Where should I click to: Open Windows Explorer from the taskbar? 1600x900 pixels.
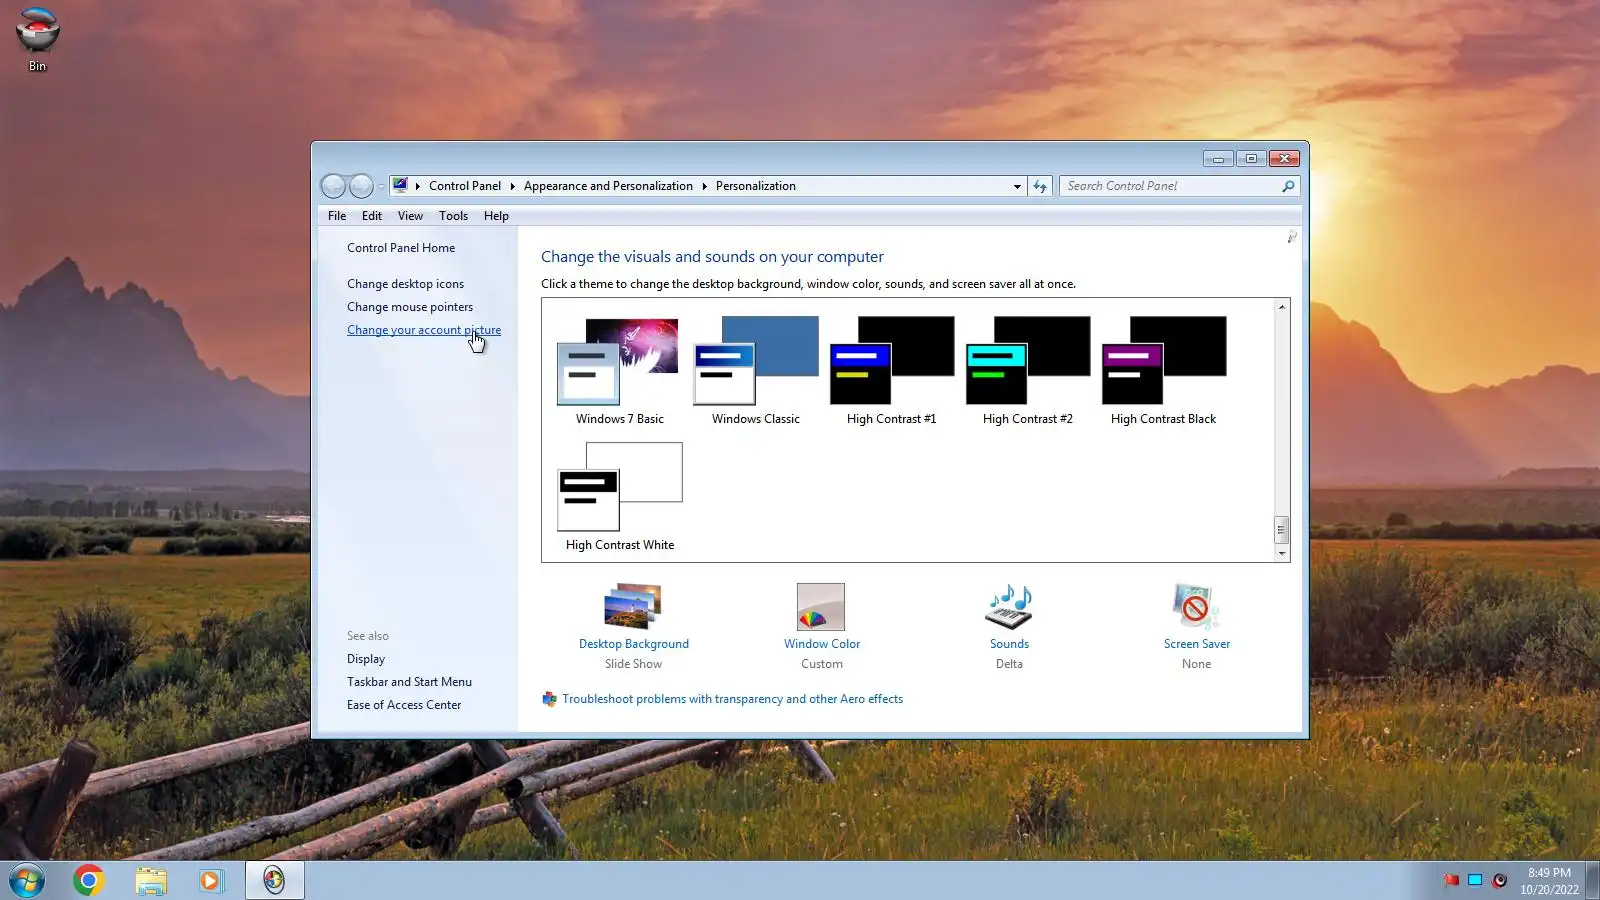pyautogui.click(x=151, y=880)
